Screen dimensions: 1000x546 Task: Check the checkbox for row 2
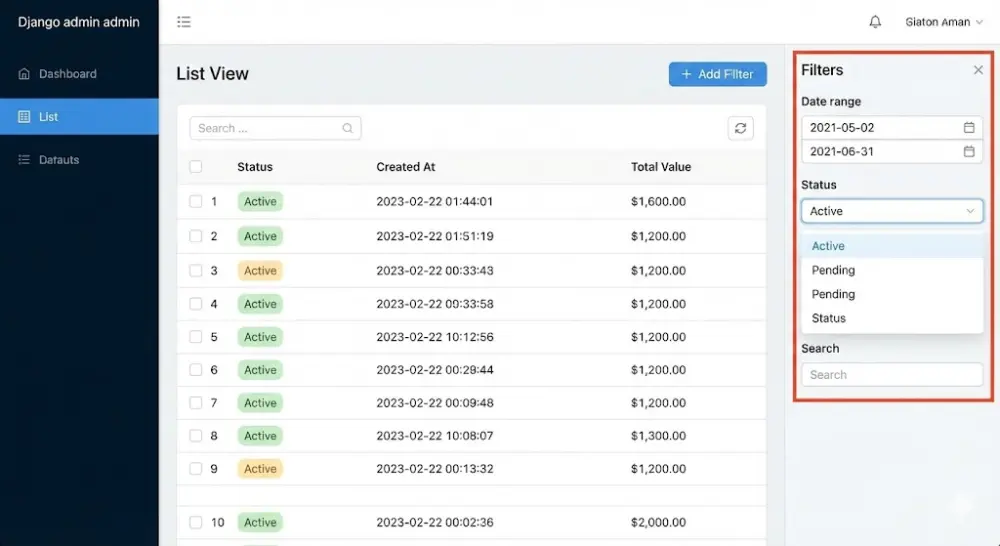point(196,236)
